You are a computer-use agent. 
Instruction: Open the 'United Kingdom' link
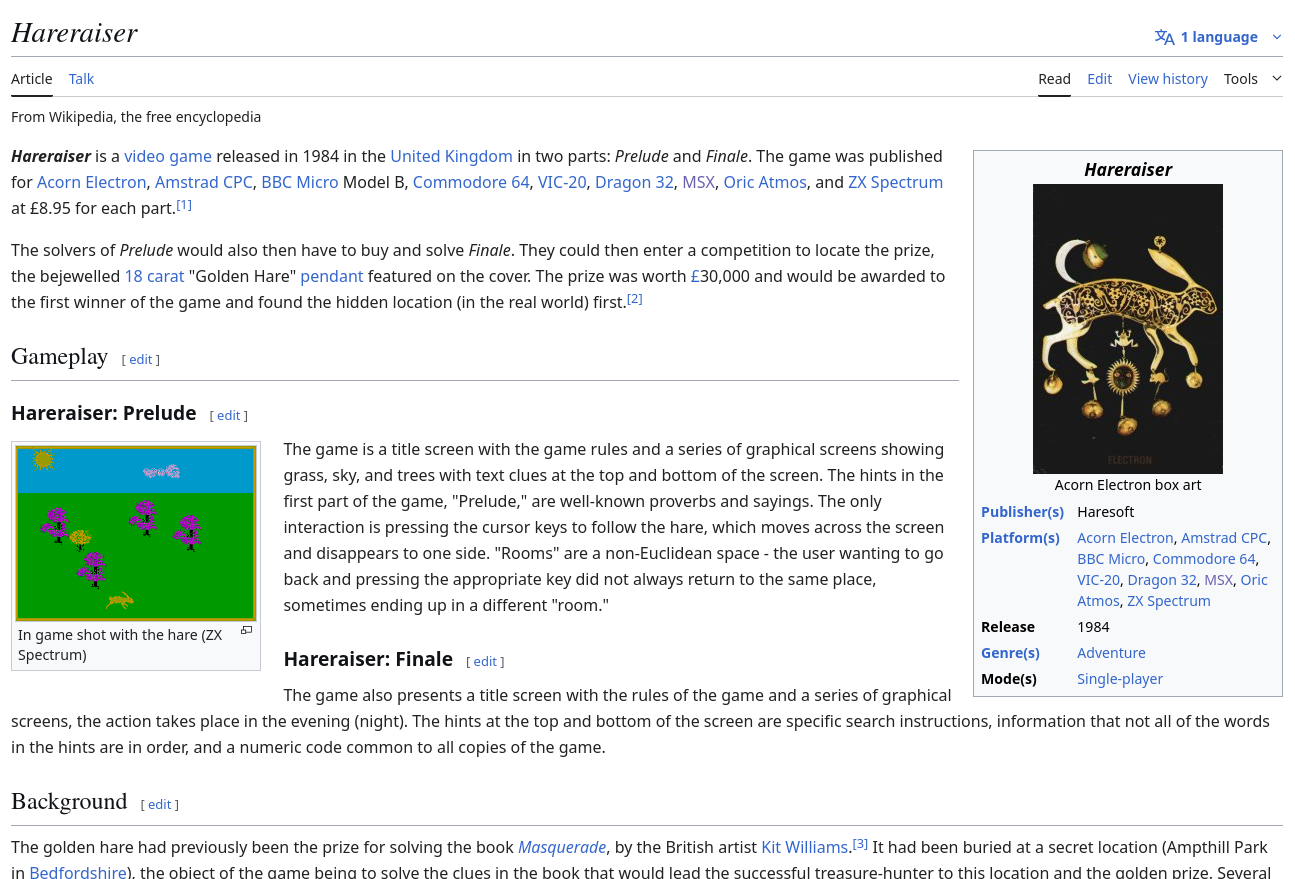click(451, 156)
